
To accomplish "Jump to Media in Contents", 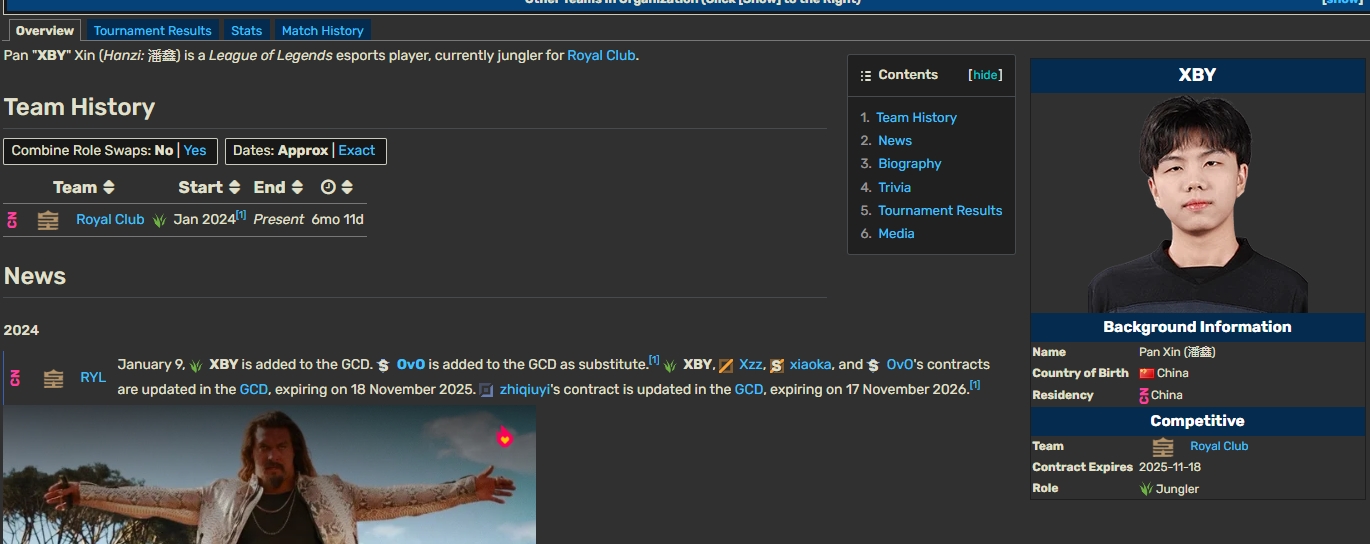I will 896,233.
